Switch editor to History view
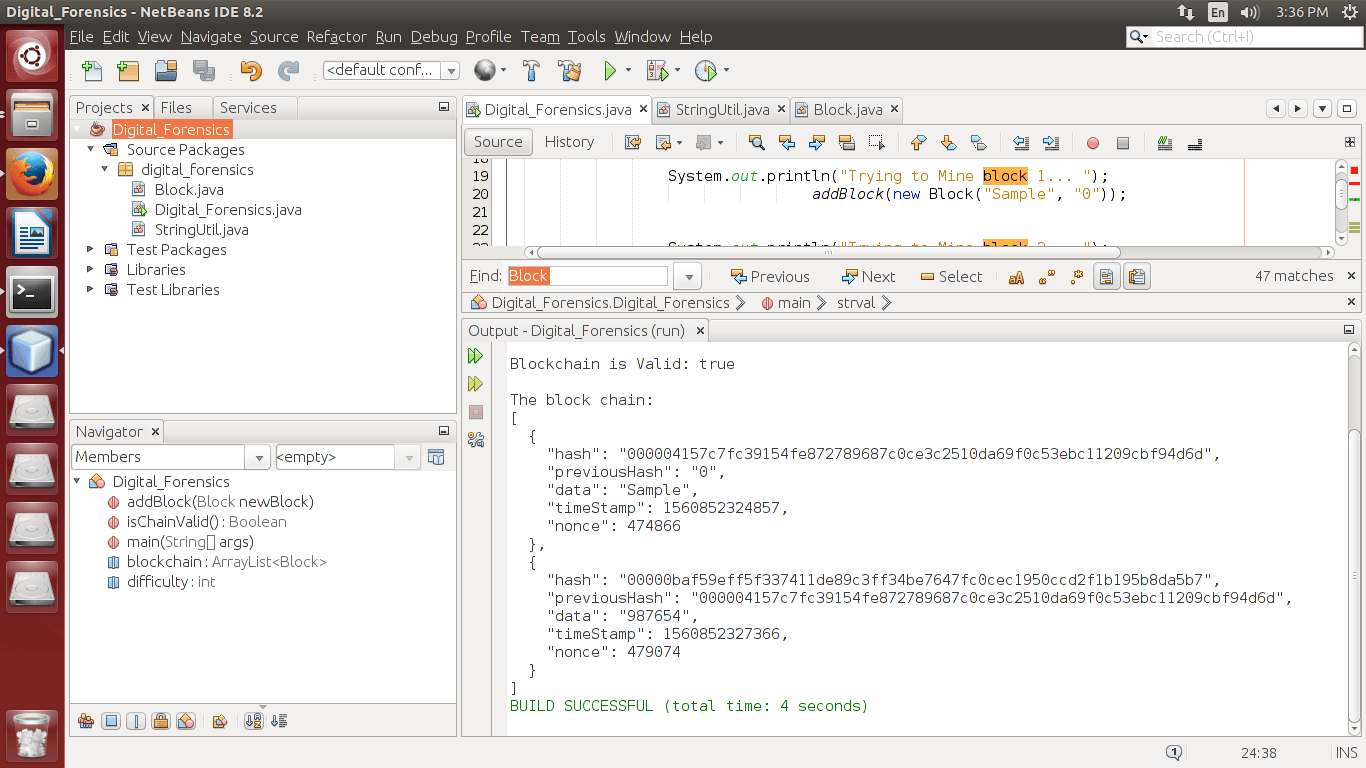The width and height of the screenshot is (1366, 768). pos(569,142)
